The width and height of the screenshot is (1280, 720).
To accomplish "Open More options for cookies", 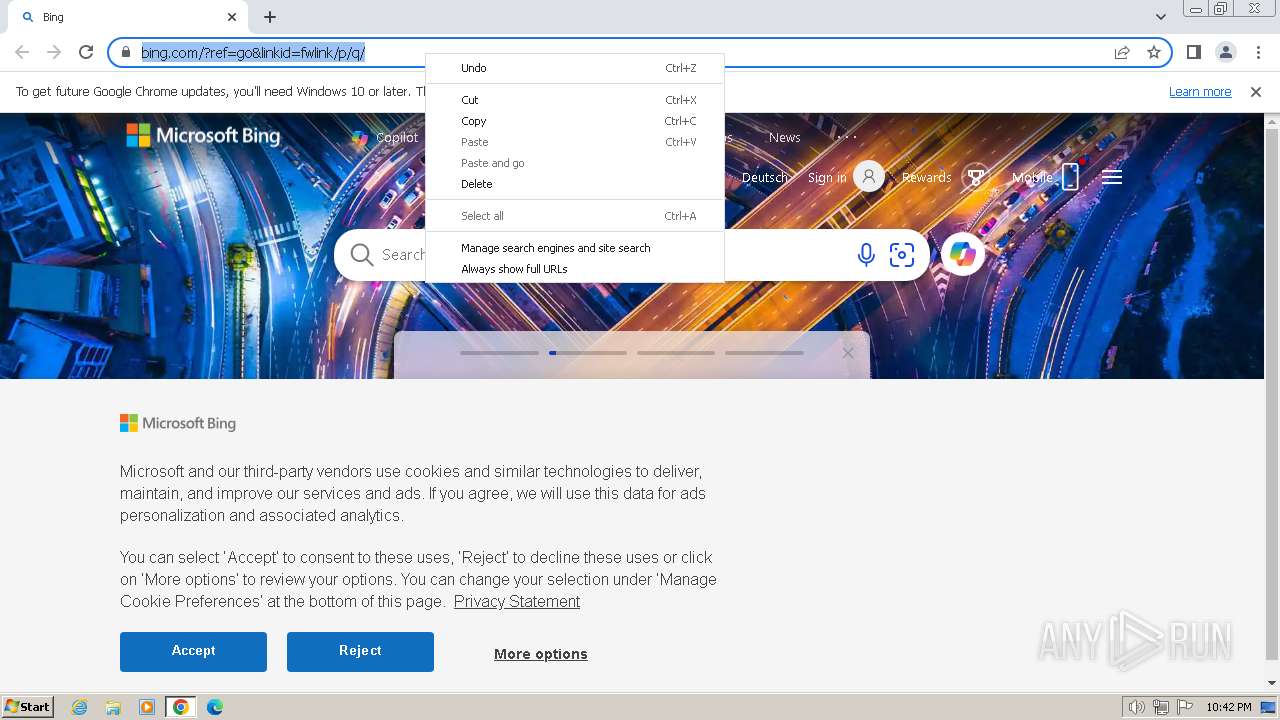I will [x=541, y=654].
